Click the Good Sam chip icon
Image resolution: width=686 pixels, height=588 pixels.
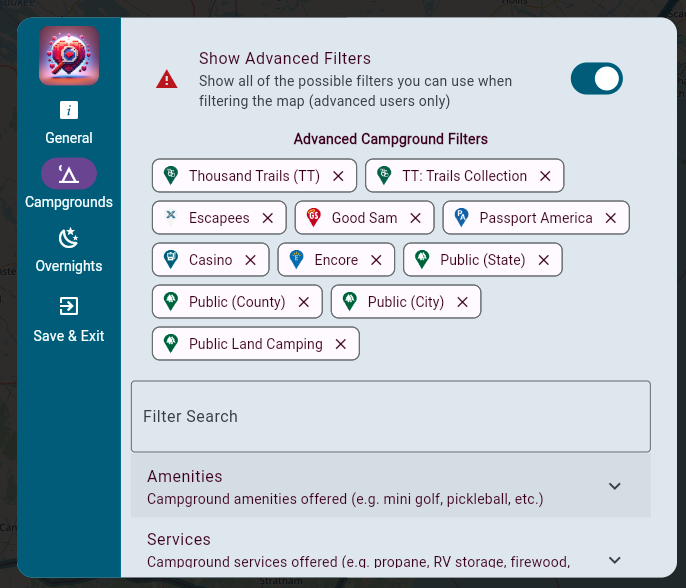pyautogui.click(x=313, y=218)
